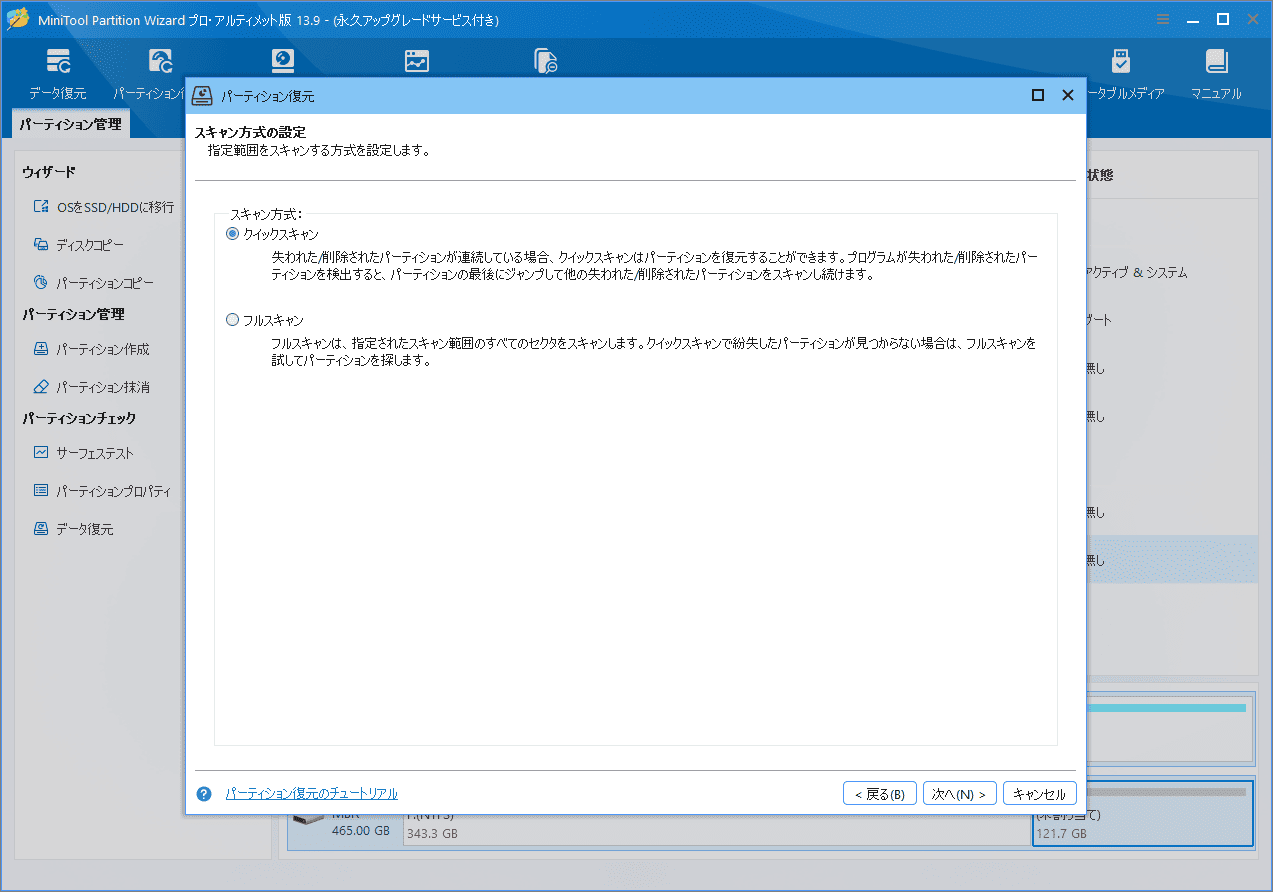The width and height of the screenshot is (1273, 892).
Task: Click the 状態 column header in main window
Action: coord(1100,175)
